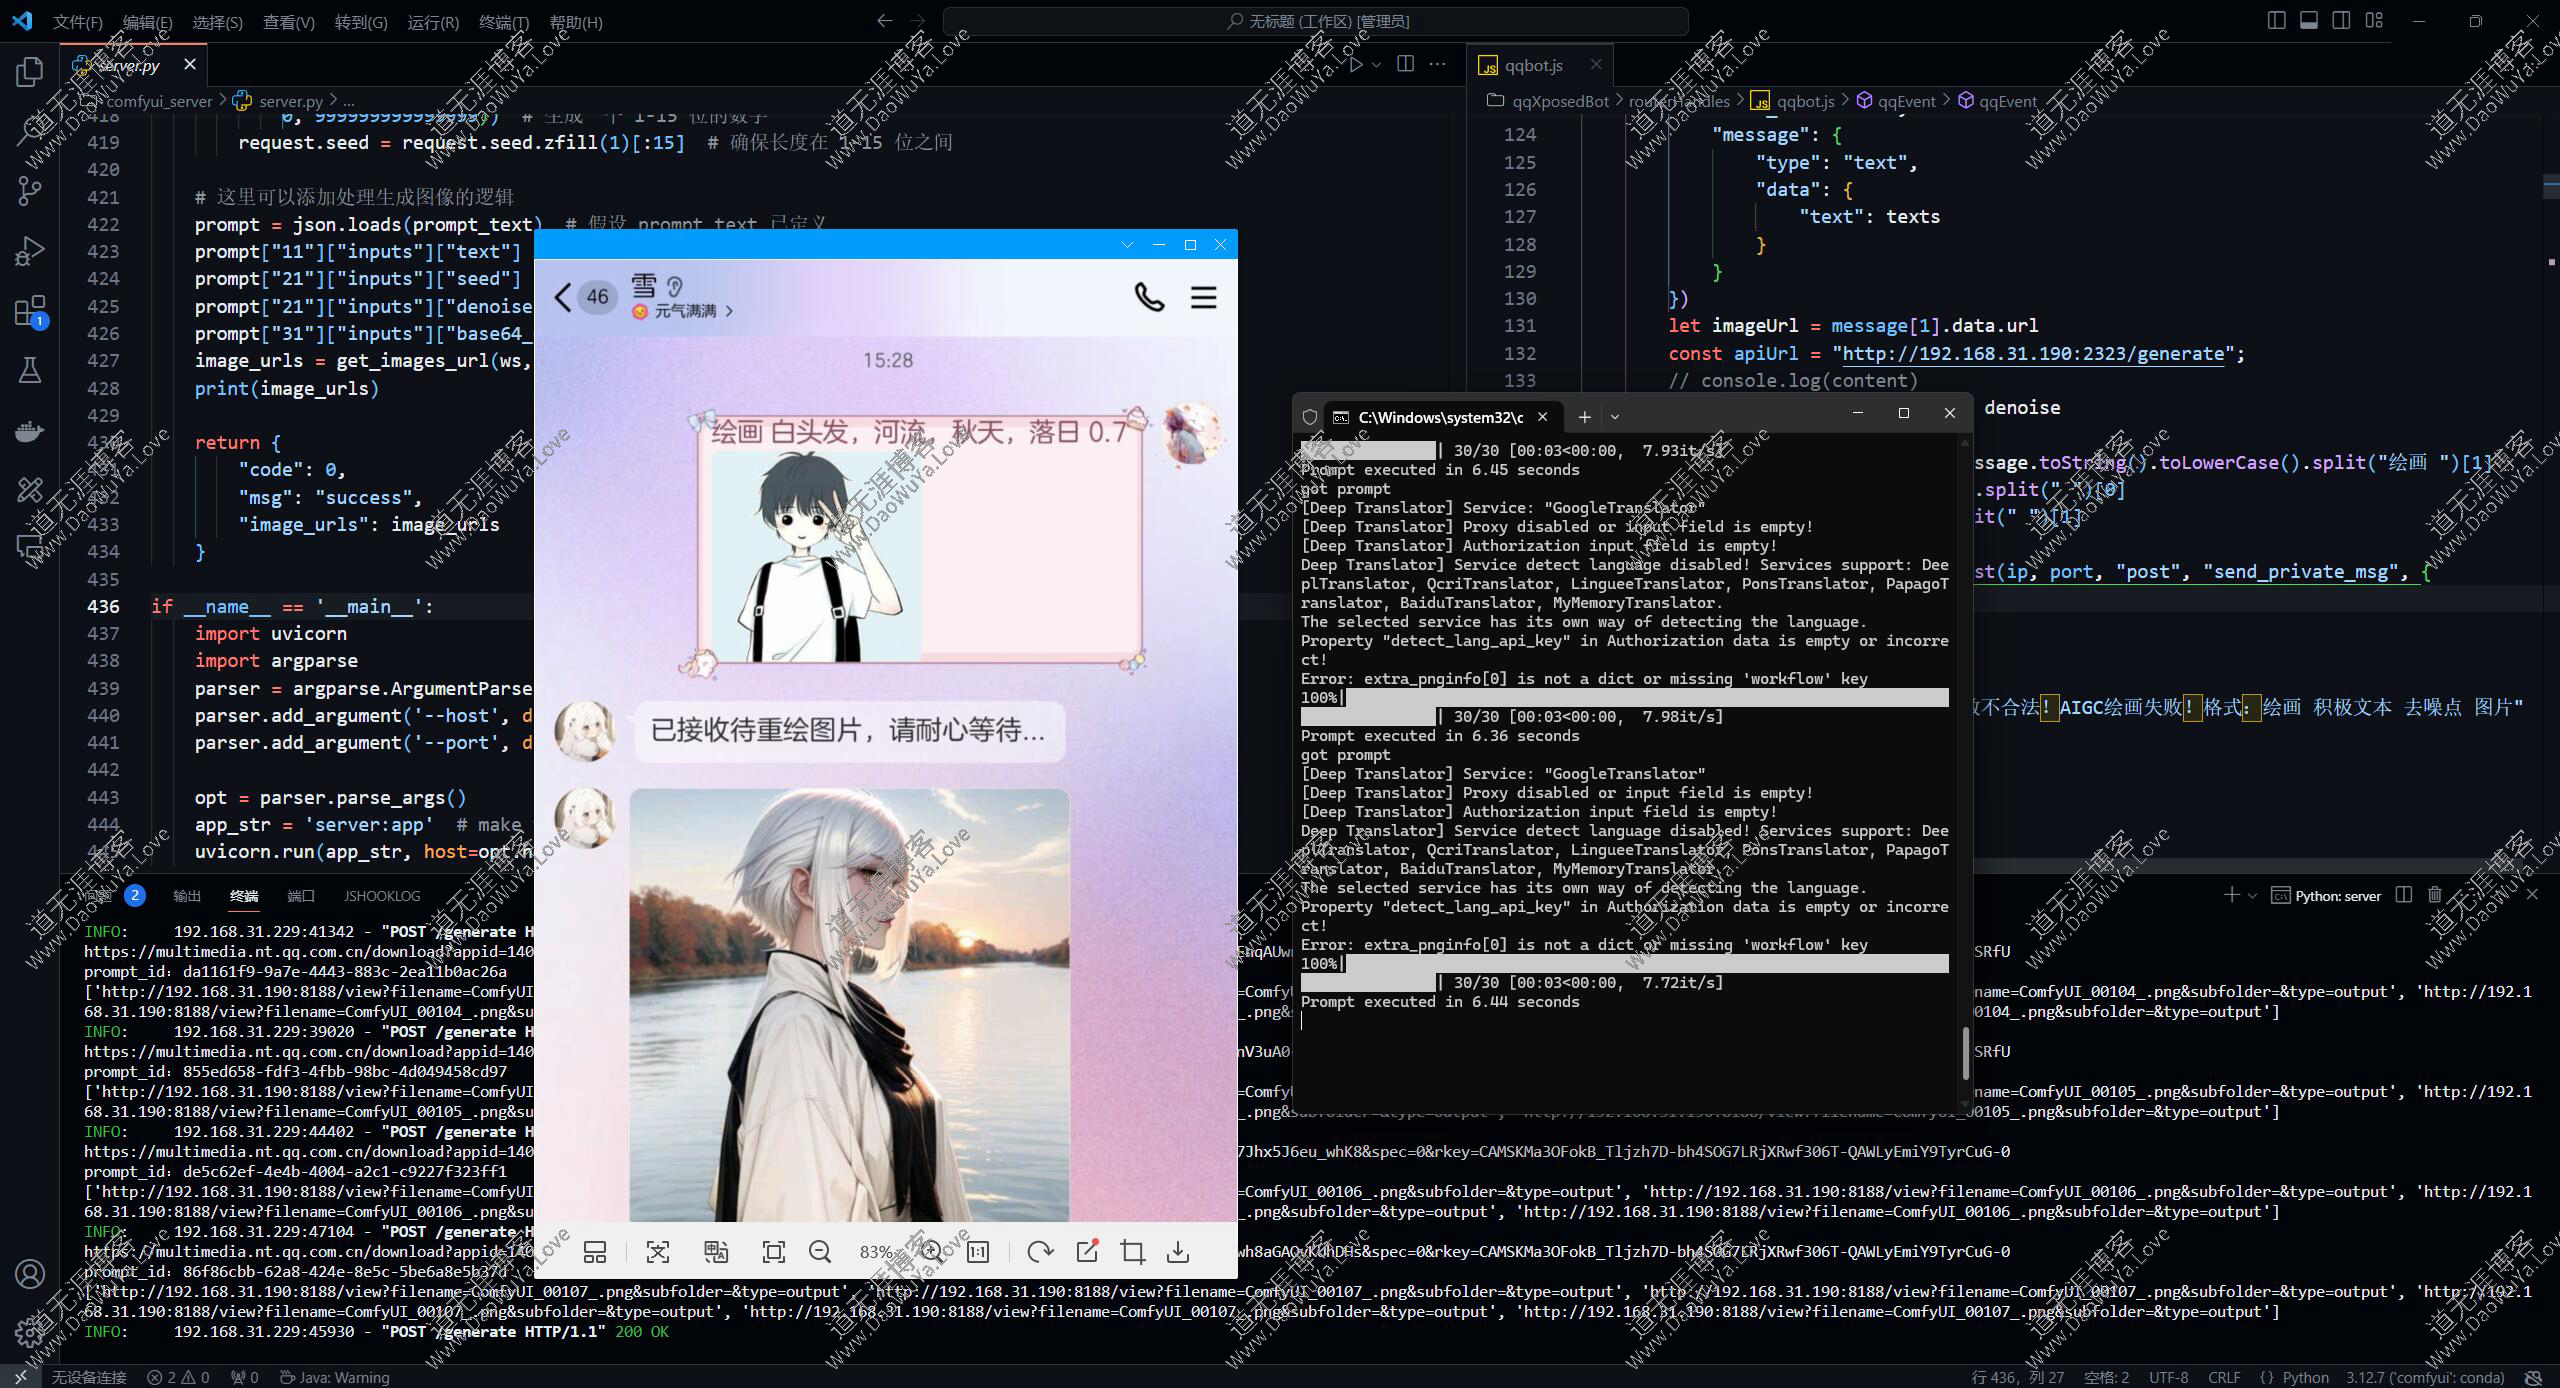Open new terminal profile dropdown in VS Code
Screen dimensions: 2560x1388
click(x=2252, y=895)
